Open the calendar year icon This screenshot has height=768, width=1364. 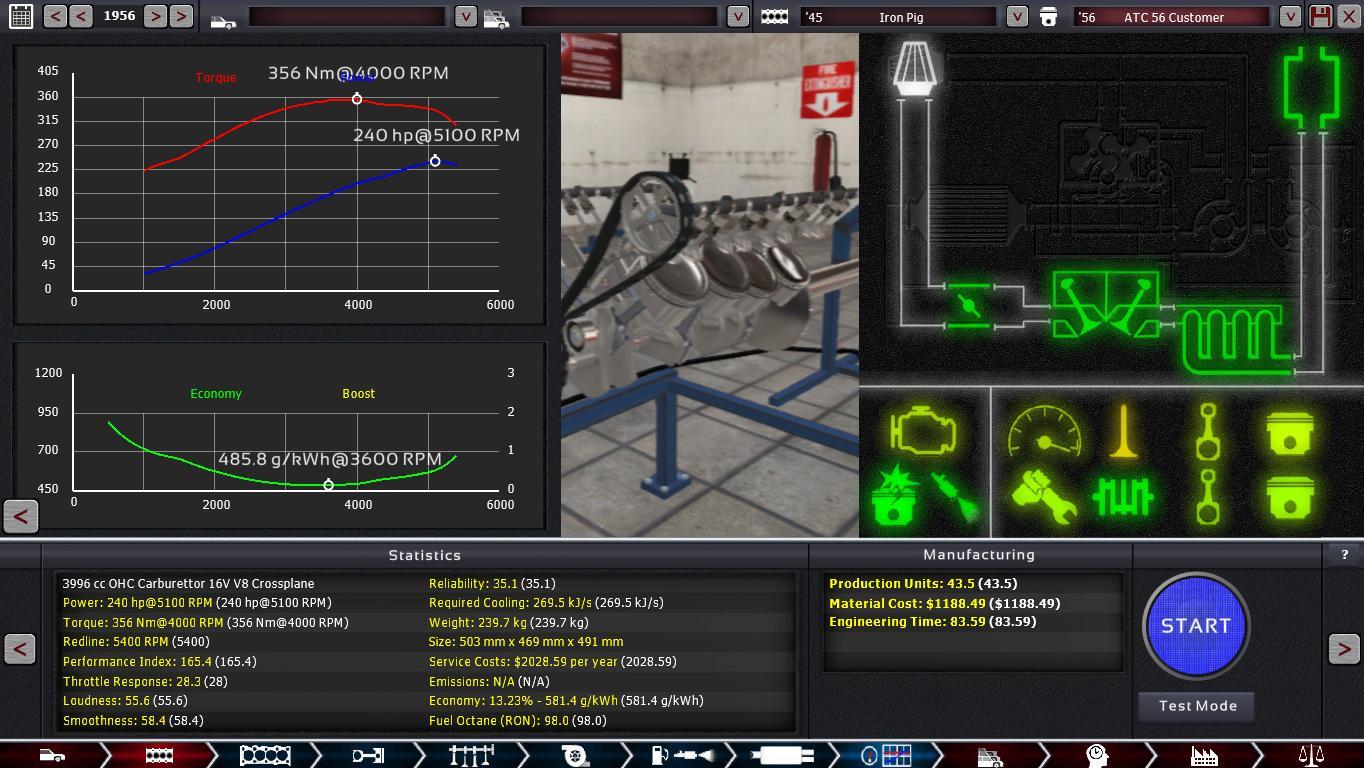[20, 16]
